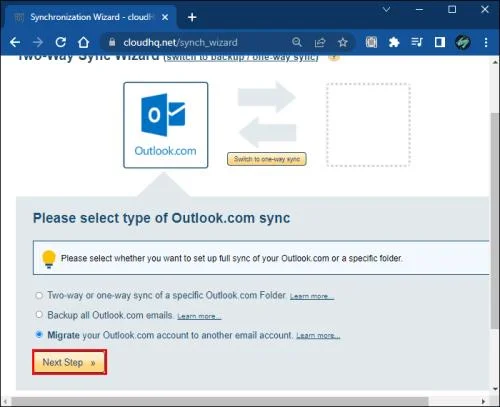Image resolution: width=500 pixels, height=407 pixels.
Task: Reload the cloudHQ page
Action: 61,42
